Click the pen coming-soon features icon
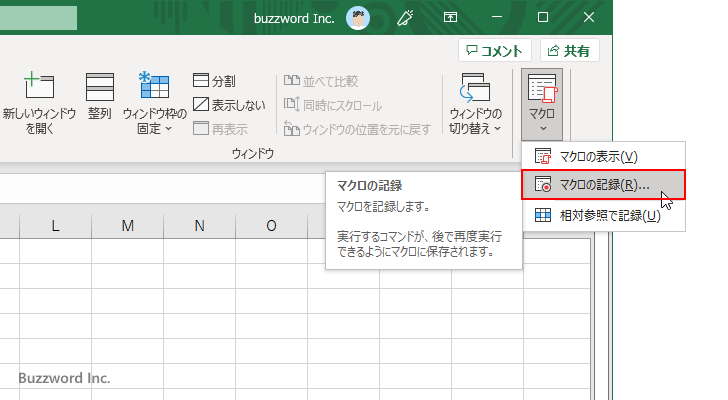The width and height of the screenshot is (728, 400). pyautogui.click(x=405, y=18)
